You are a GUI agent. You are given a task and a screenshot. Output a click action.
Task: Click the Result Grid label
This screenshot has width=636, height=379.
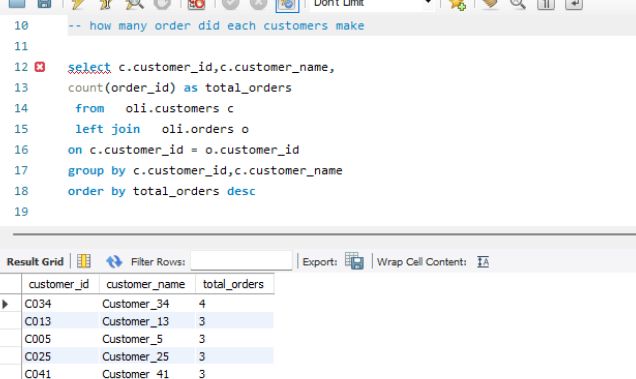(x=35, y=262)
